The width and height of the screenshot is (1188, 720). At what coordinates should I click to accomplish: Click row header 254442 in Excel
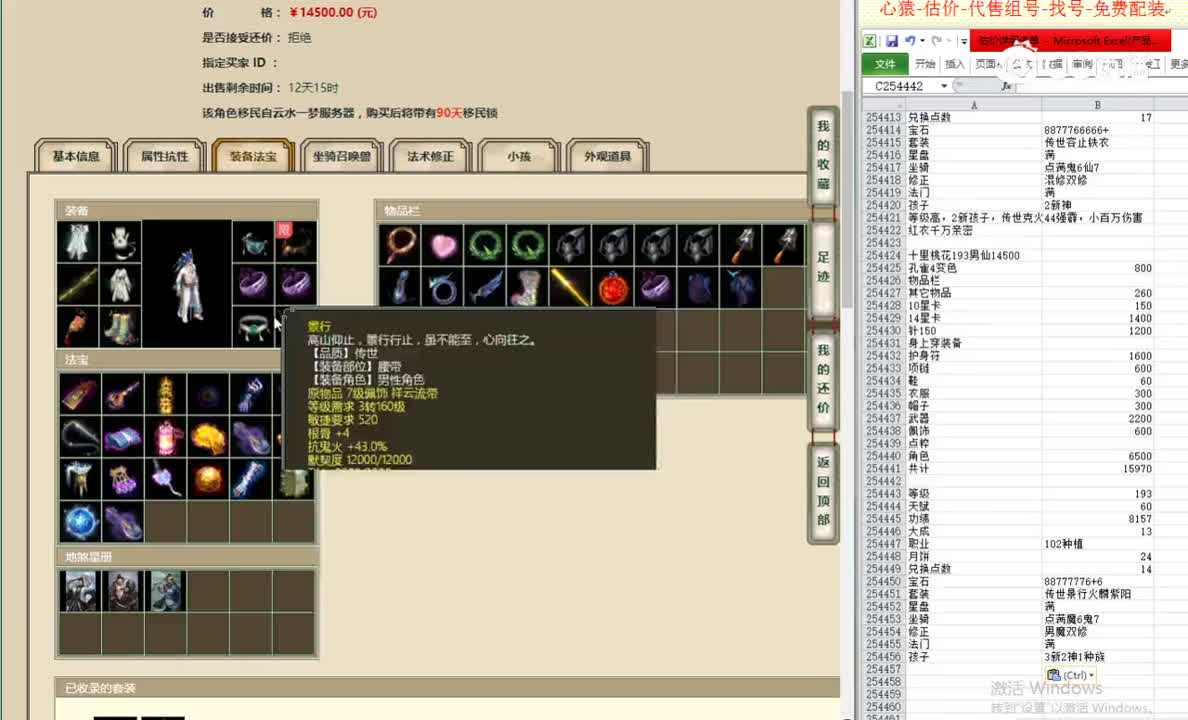pyautogui.click(x=883, y=481)
